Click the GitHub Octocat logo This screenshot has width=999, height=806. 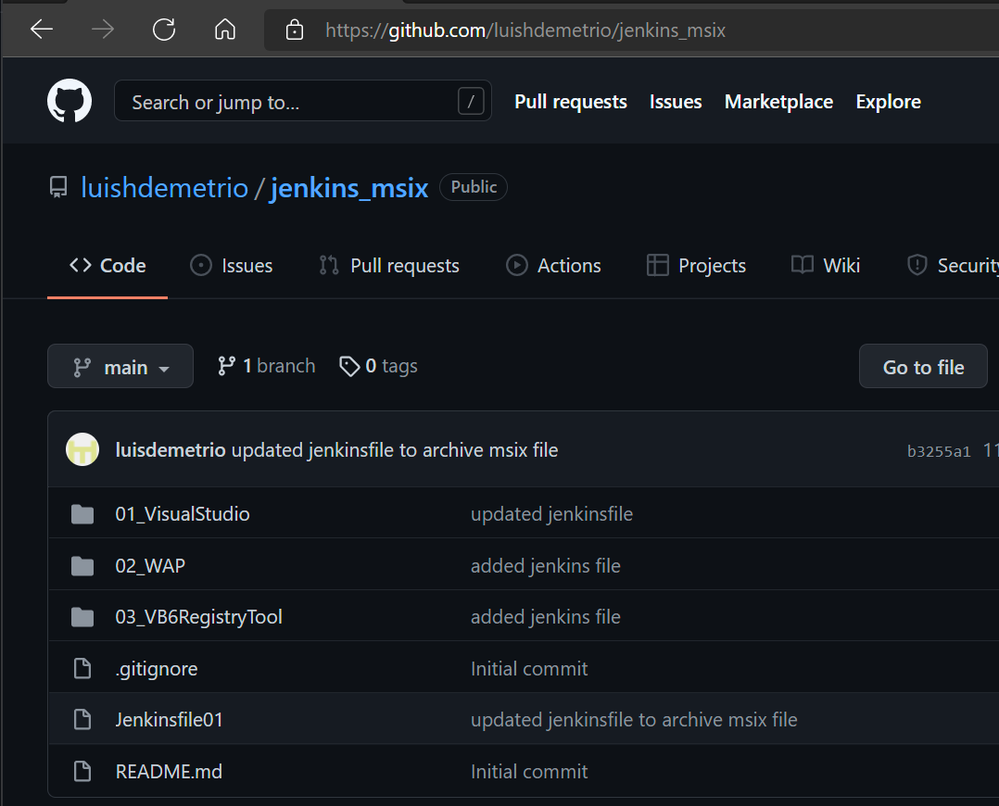[x=69, y=101]
